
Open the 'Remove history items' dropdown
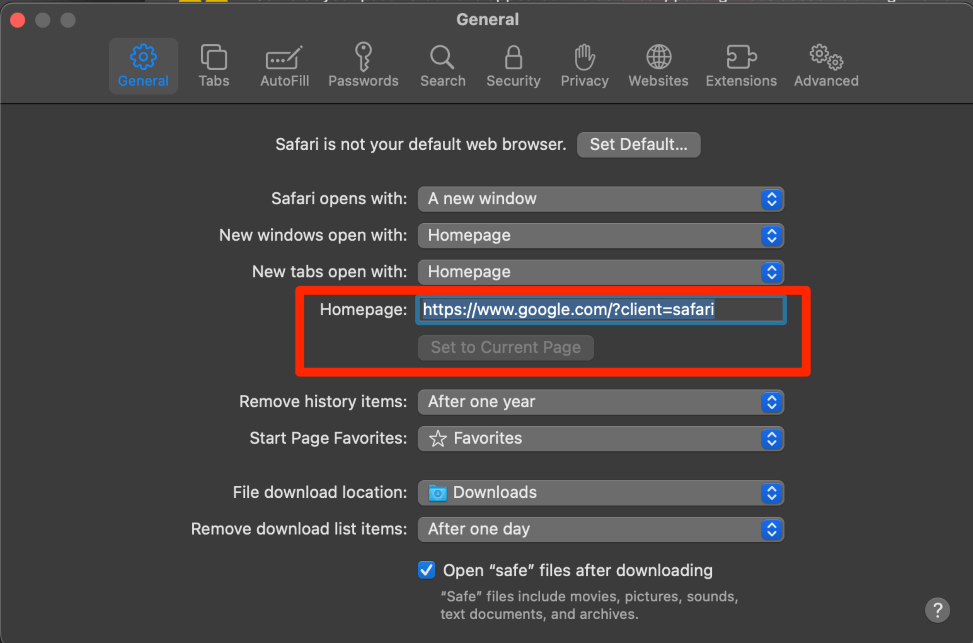click(601, 402)
